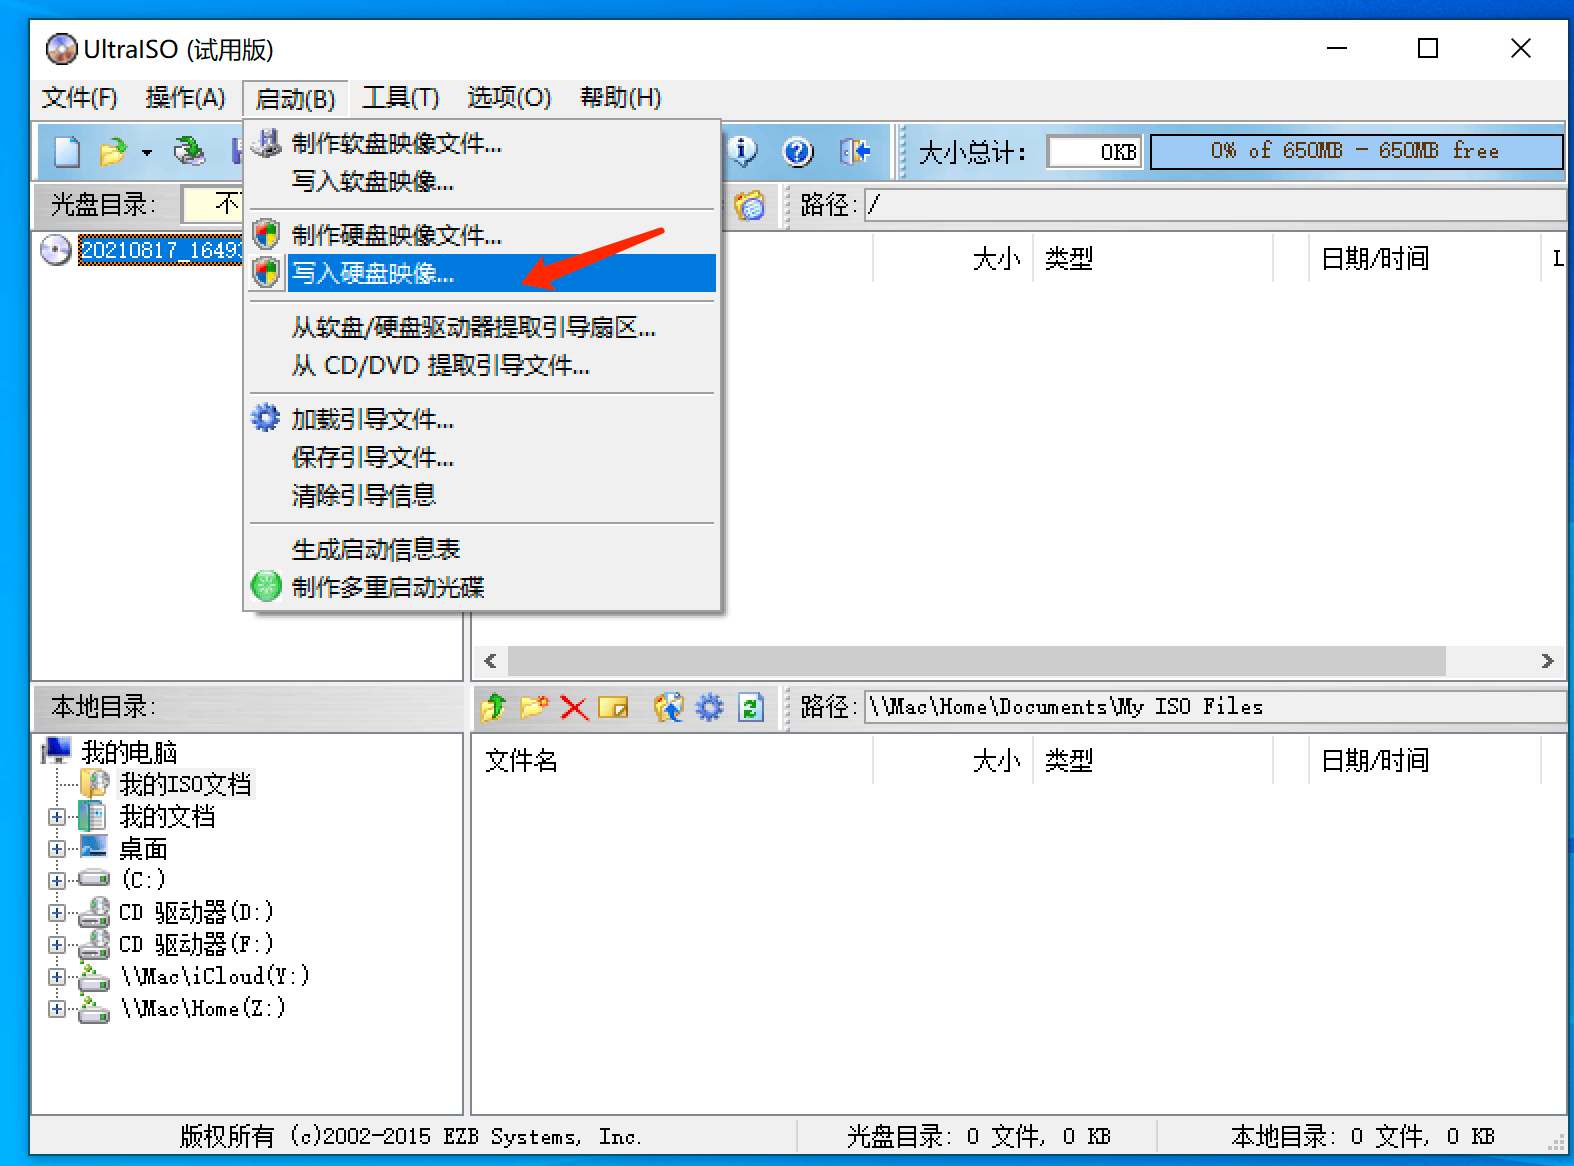The width and height of the screenshot is (1574, 1166).
Task: Select 加载引导文件 menu entry
Action: (x=482, y=420)
